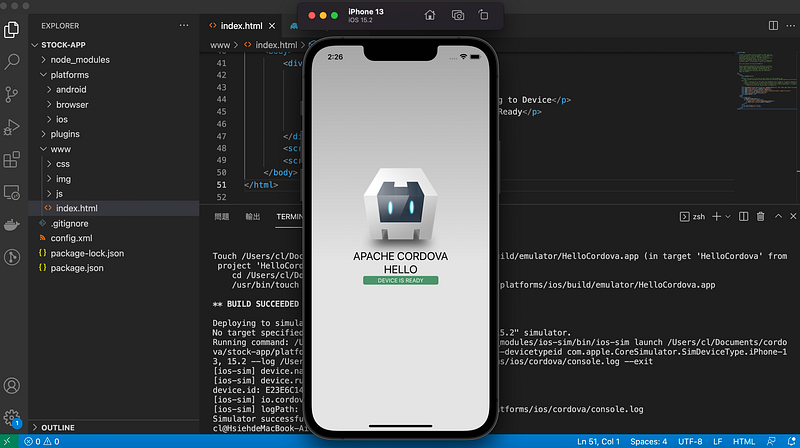
Task: Open notifications bell in status bar
Action: click(791, 441)
